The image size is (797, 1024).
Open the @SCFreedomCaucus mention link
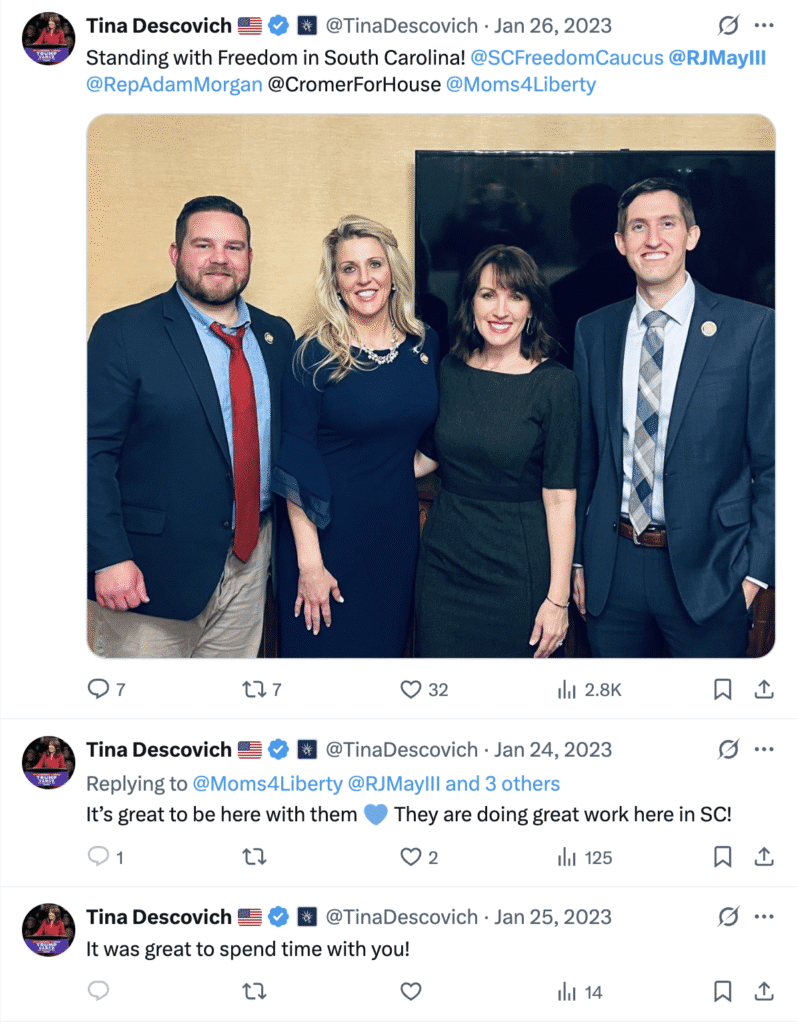(566, 57)
